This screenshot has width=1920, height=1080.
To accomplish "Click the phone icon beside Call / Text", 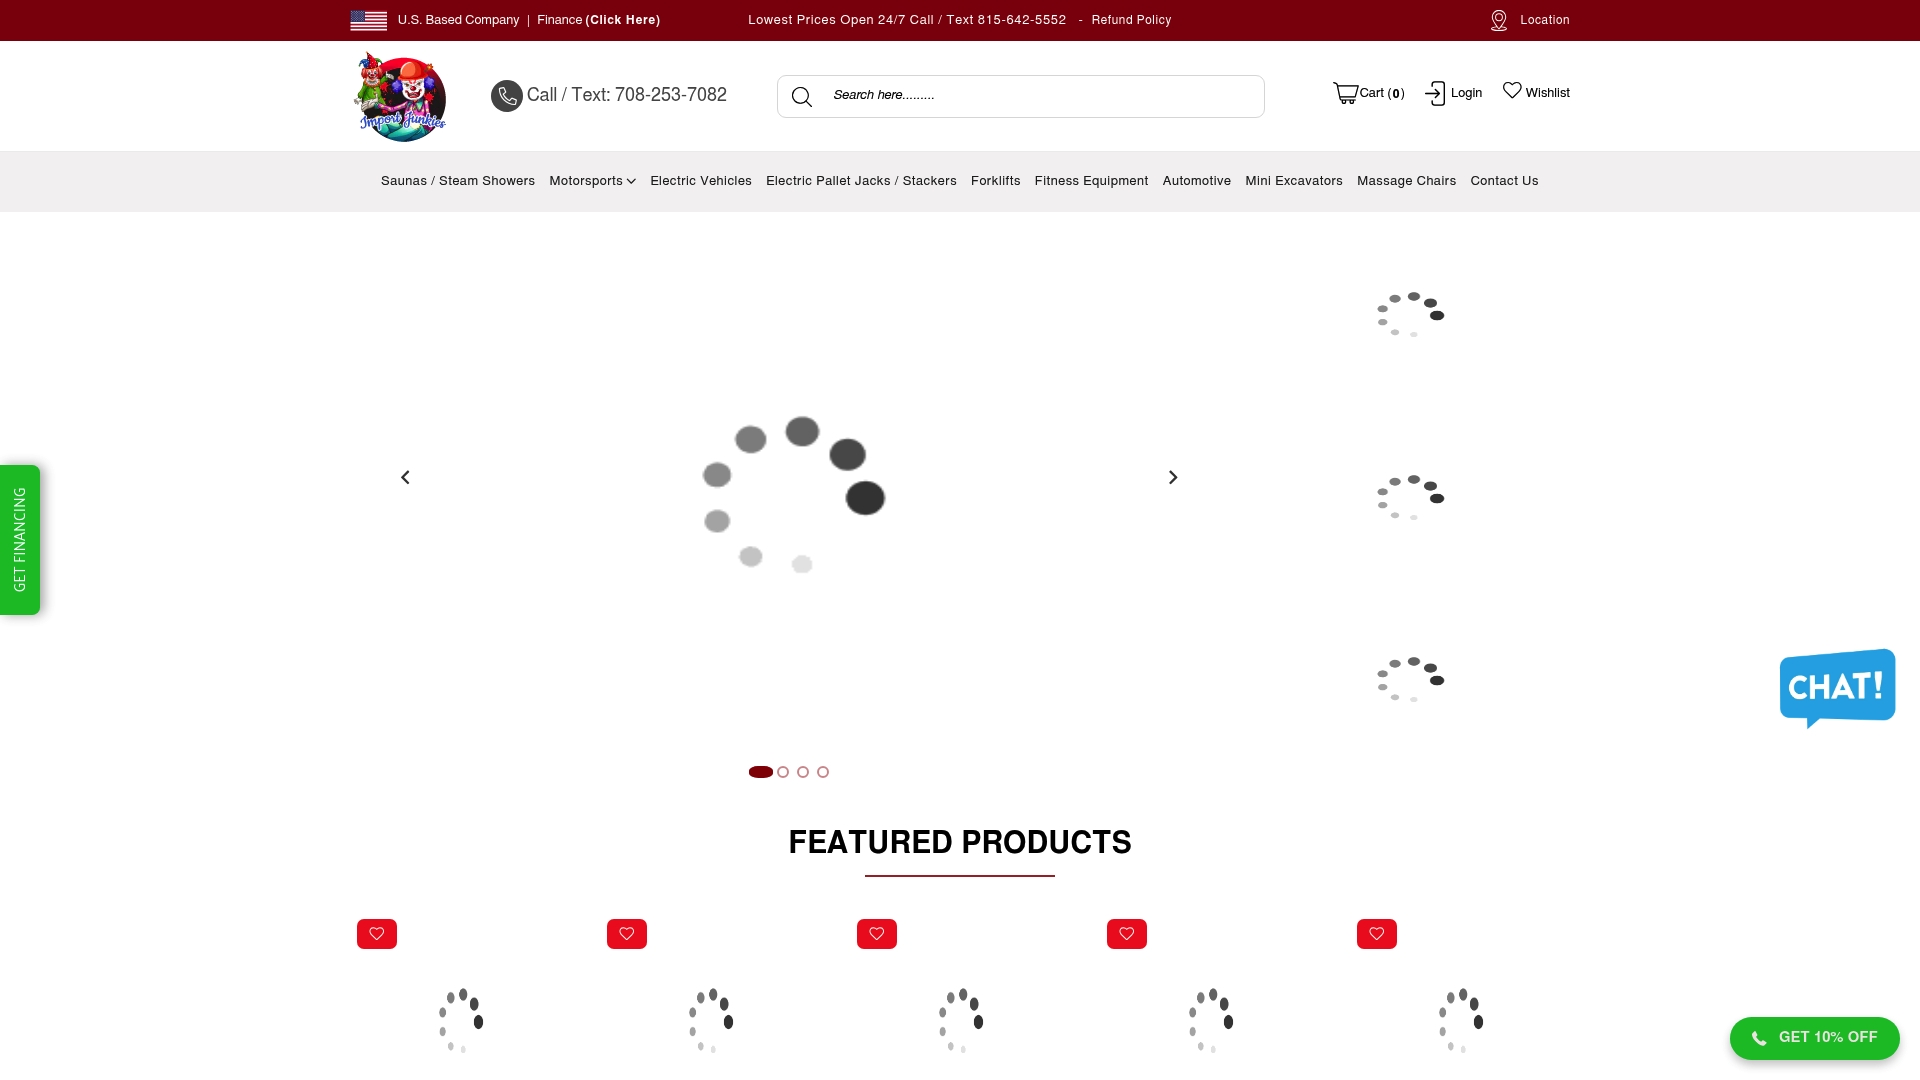I will tap(507, 96).
